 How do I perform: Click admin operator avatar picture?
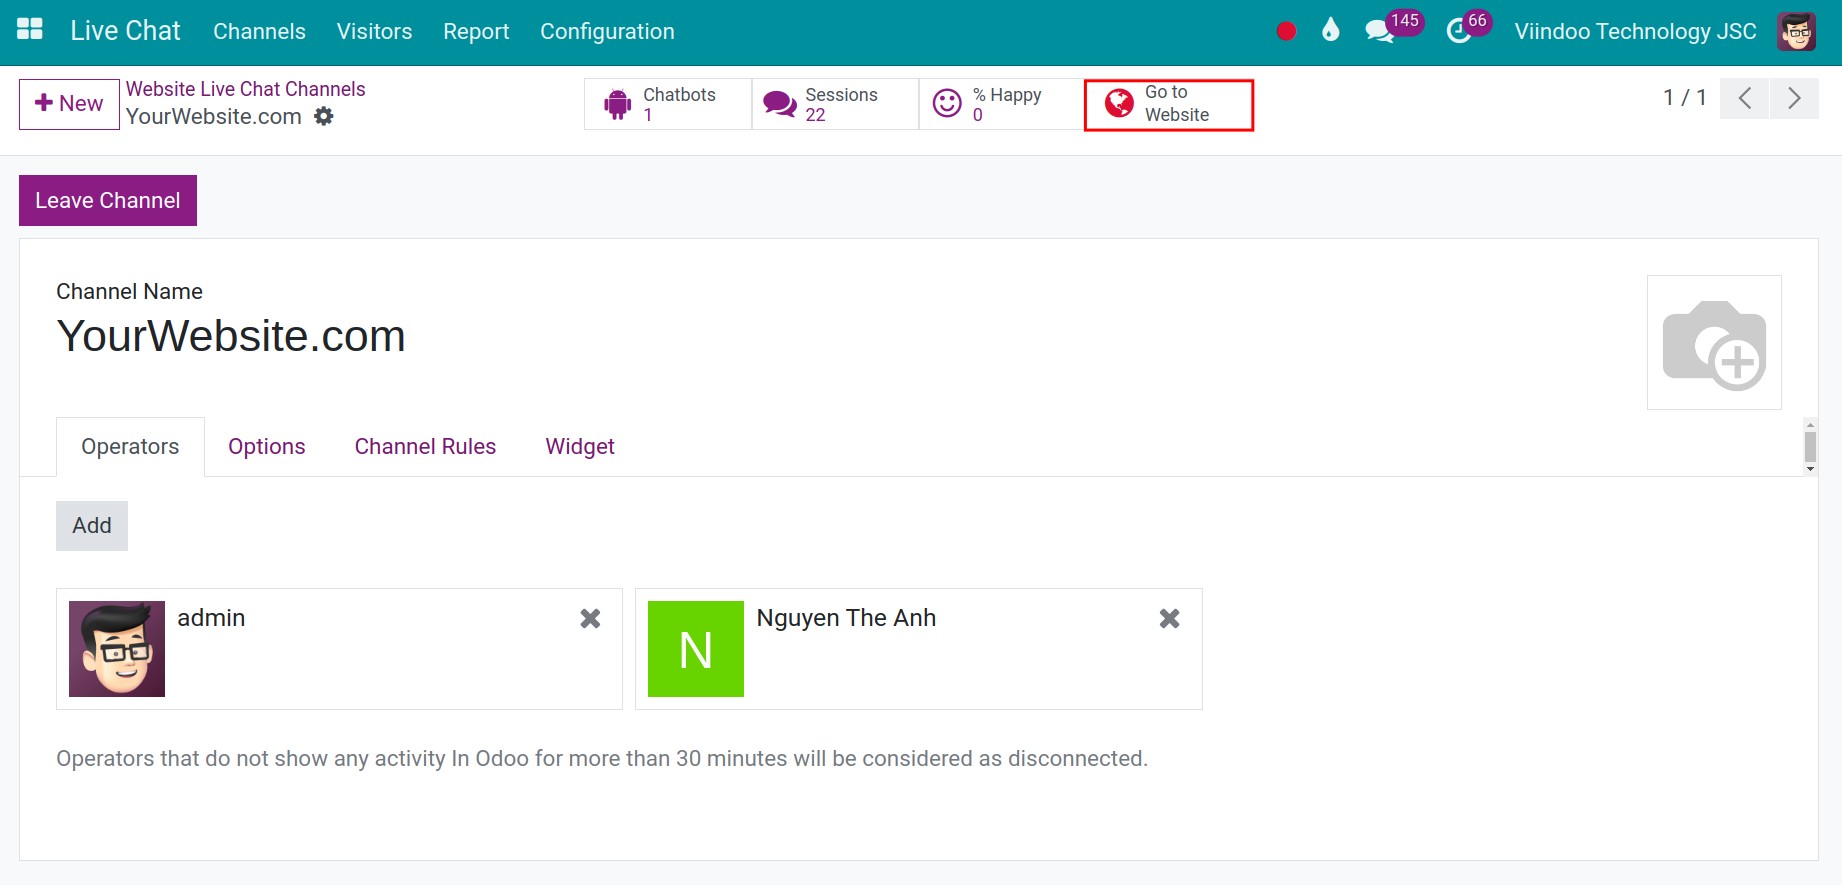(117, 649)
